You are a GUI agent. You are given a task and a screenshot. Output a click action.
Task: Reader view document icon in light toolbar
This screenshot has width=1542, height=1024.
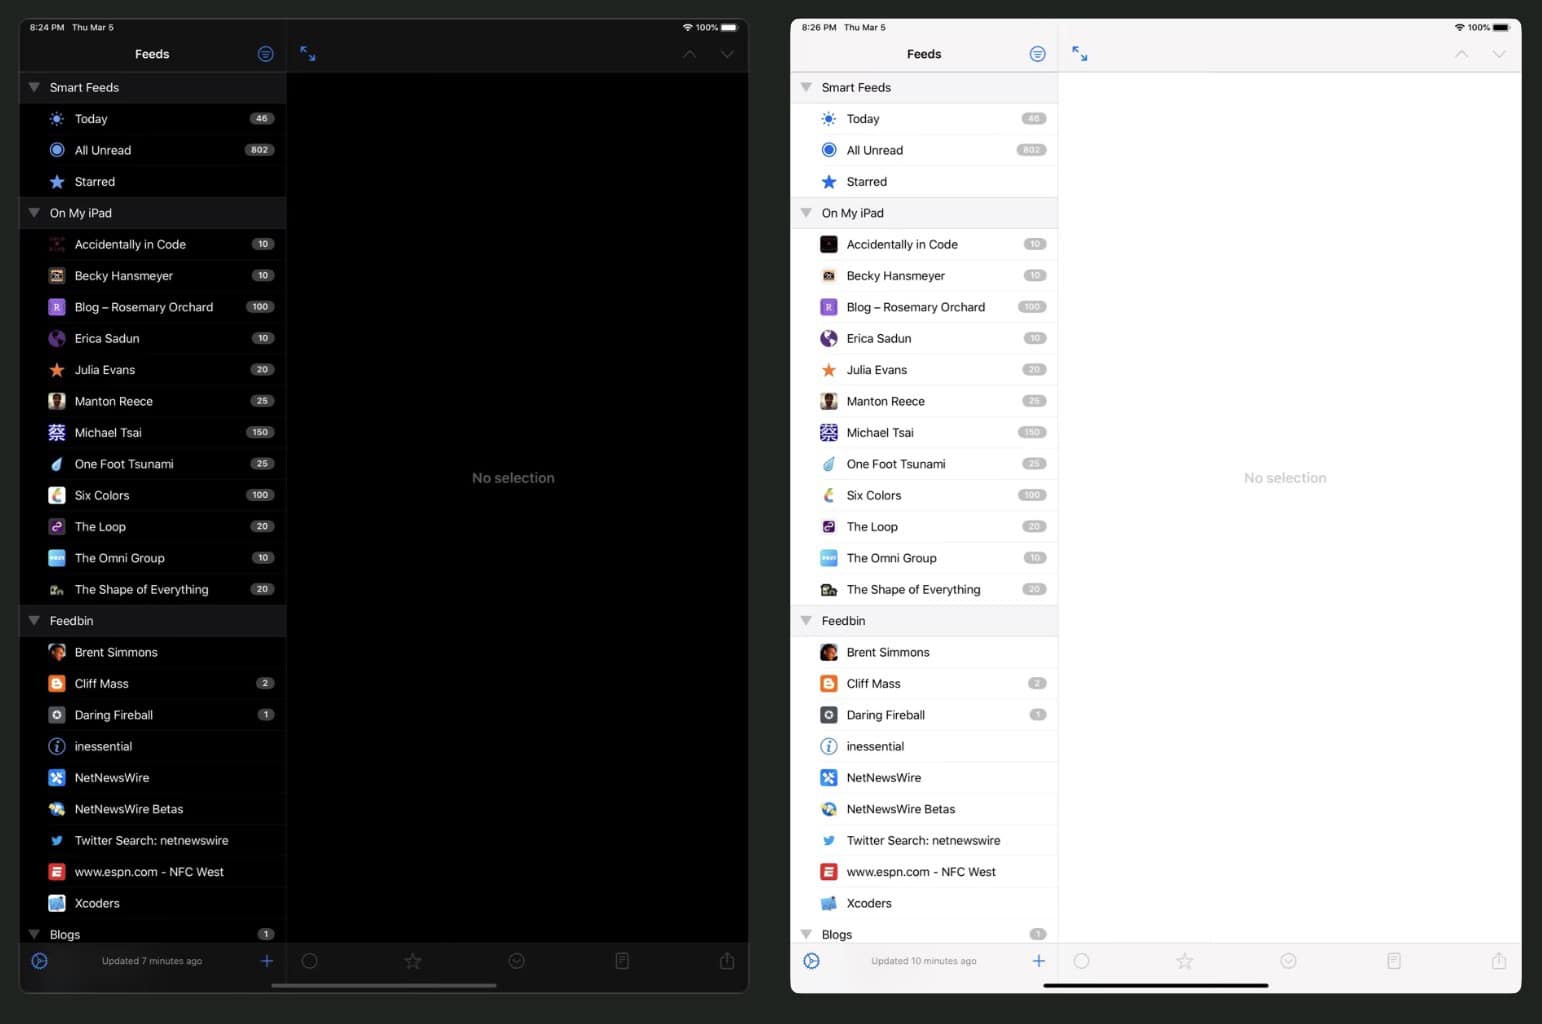[1394, 961]
